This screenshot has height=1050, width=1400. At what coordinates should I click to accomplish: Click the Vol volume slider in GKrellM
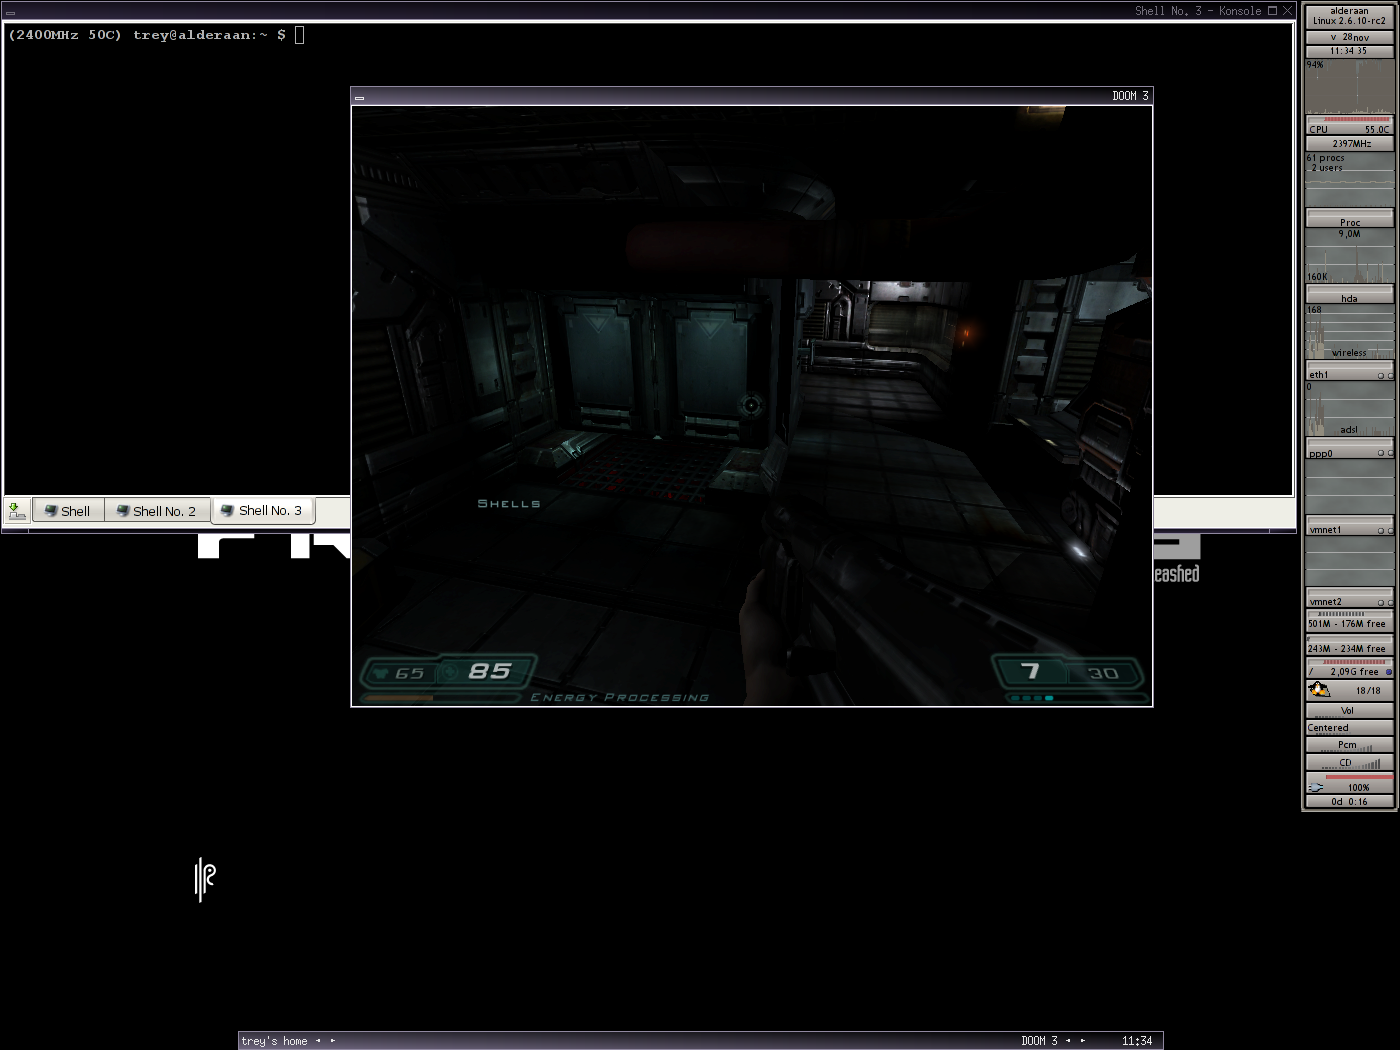[1349, 711]
